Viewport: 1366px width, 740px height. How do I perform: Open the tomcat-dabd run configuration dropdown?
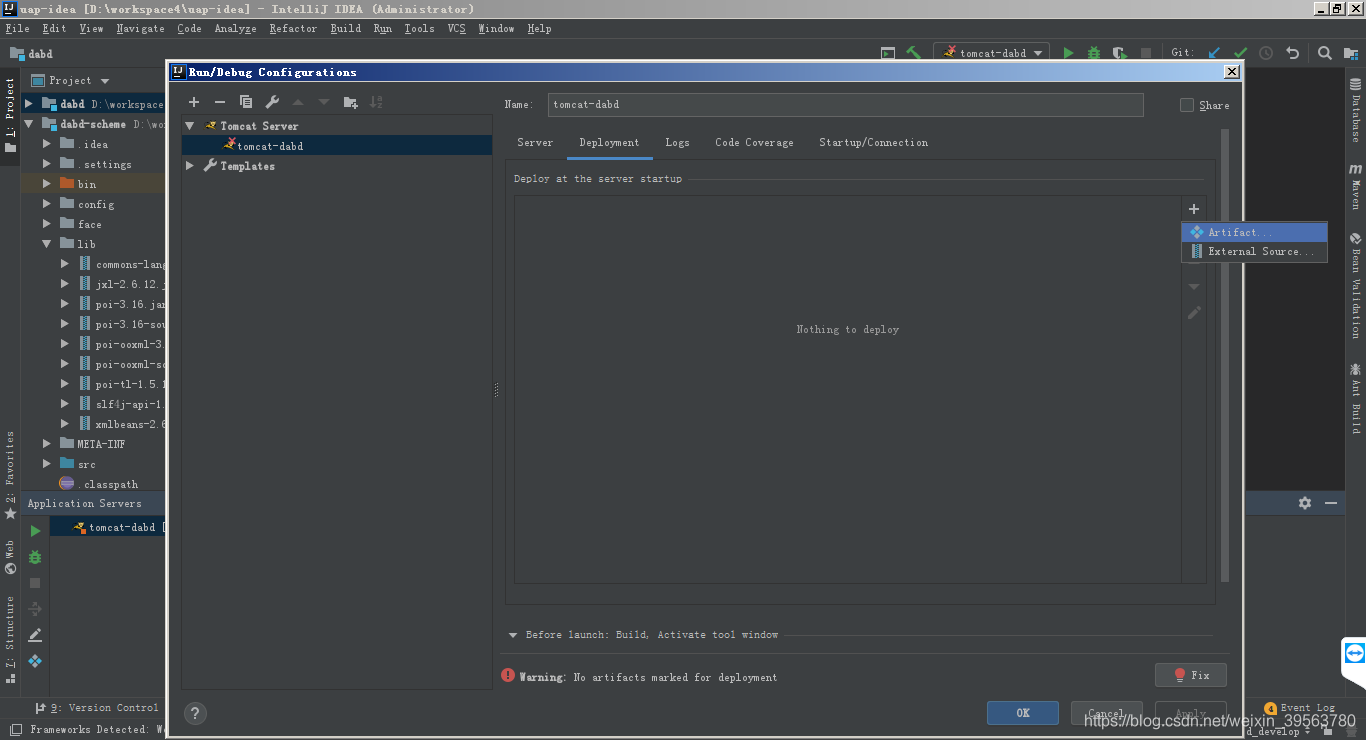tap(993, 53)
